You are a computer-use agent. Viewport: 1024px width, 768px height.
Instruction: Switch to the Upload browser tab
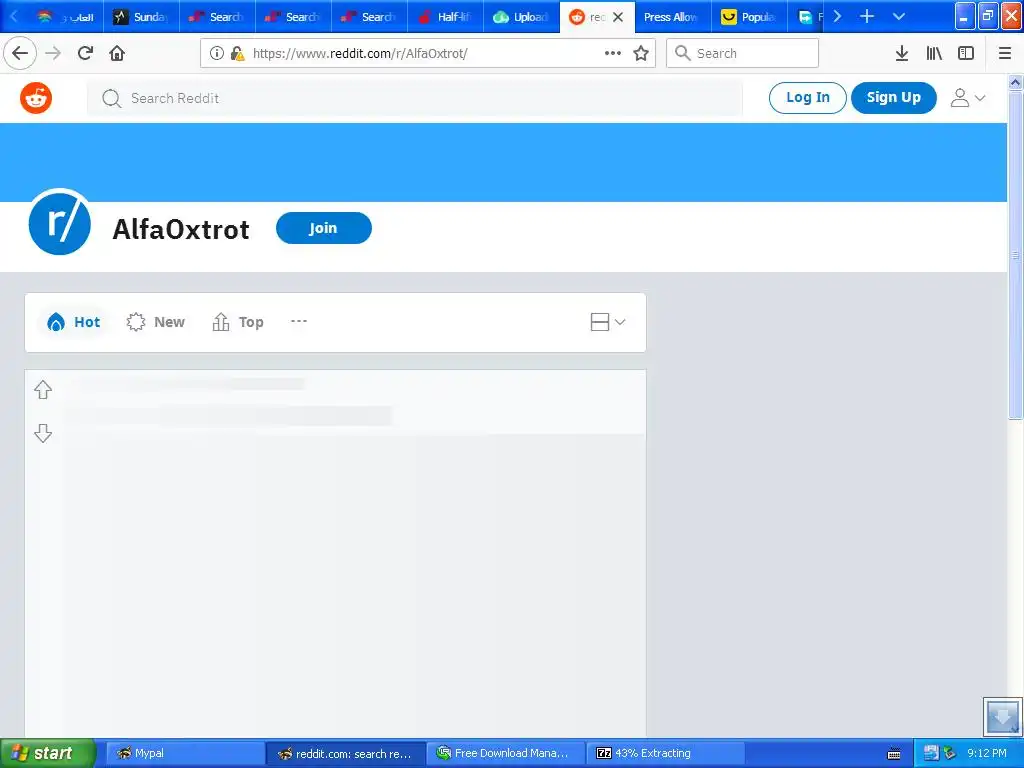pyautogui.click(x=521, y=17)
